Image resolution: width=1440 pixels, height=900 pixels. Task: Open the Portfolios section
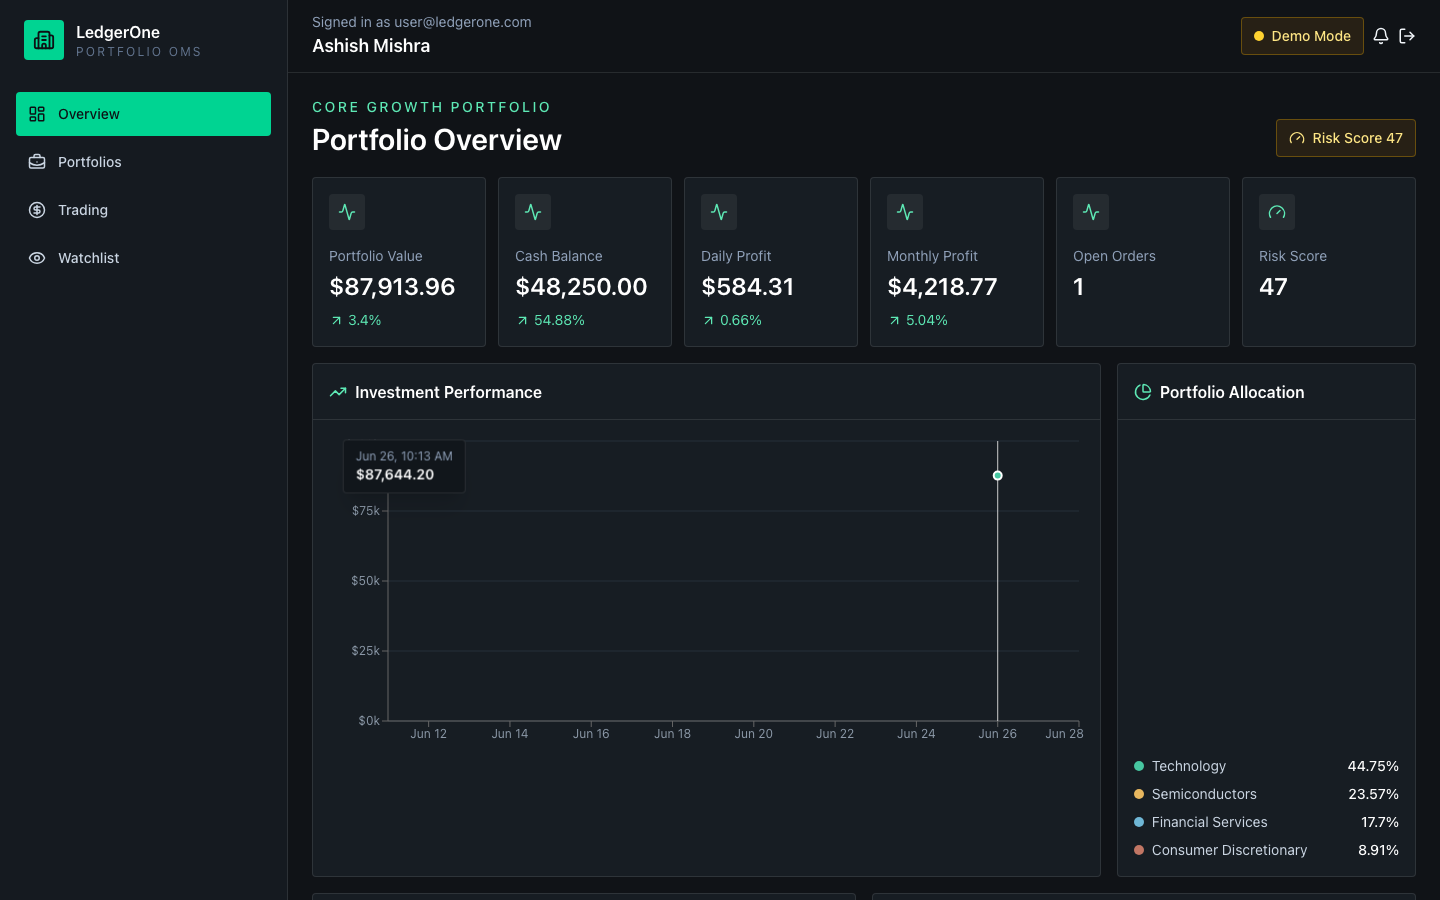143,162
